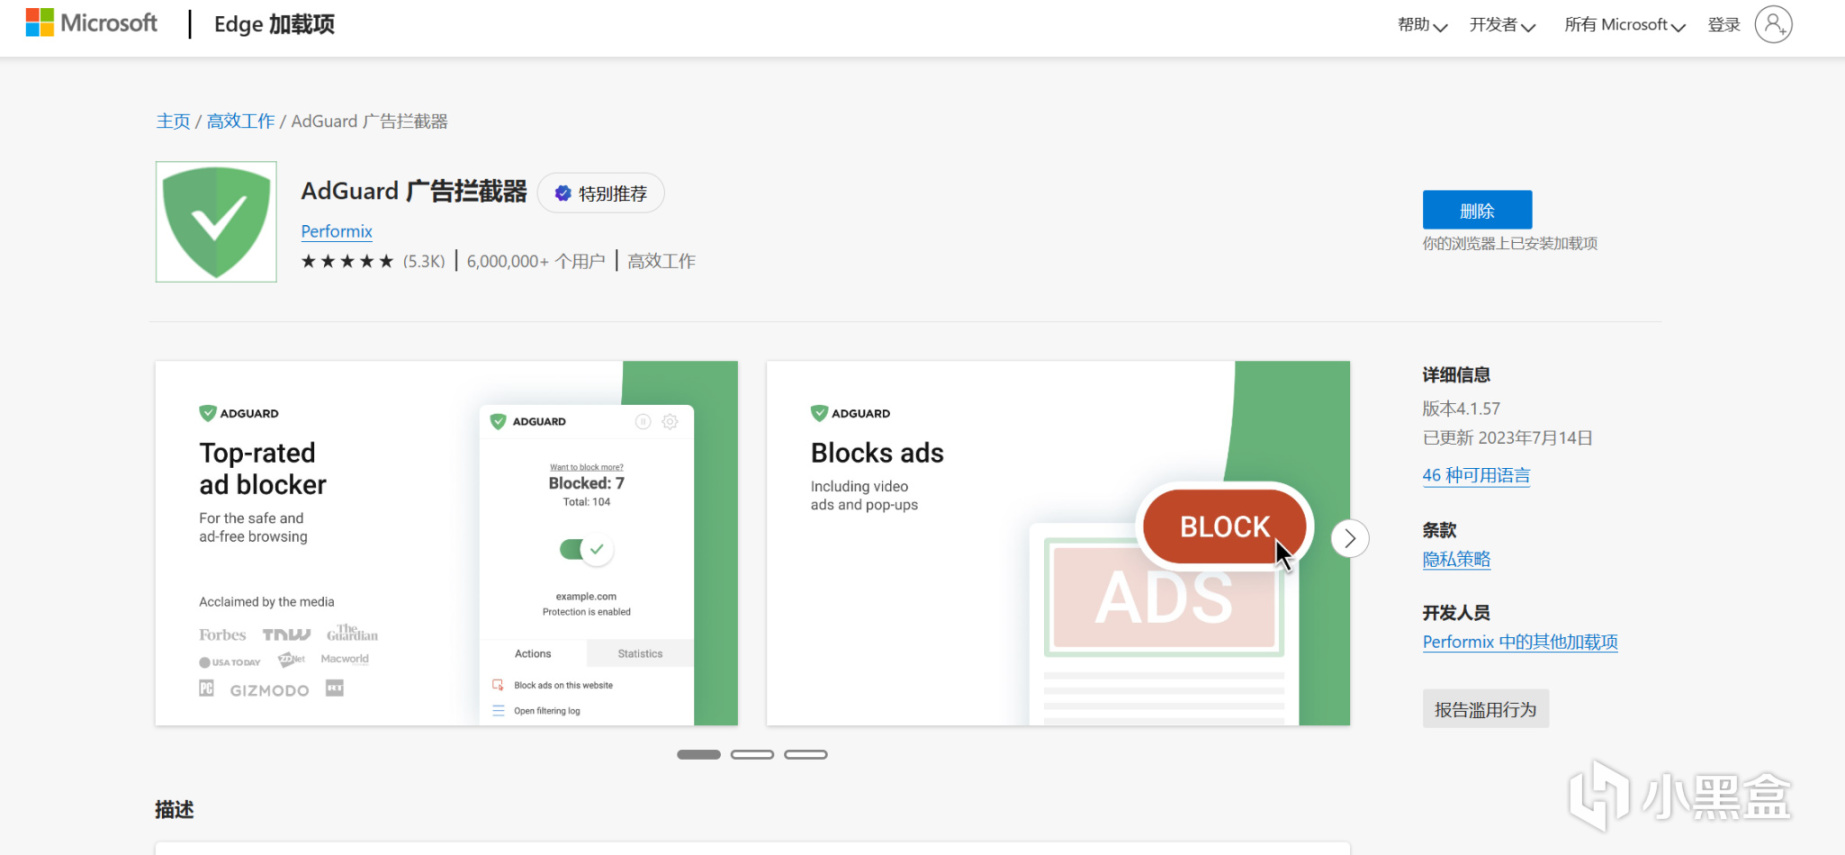The image size is (1845, 855).
Task: Click the AdGuard 广告拦截器 extension title
Action: (414, 191)
